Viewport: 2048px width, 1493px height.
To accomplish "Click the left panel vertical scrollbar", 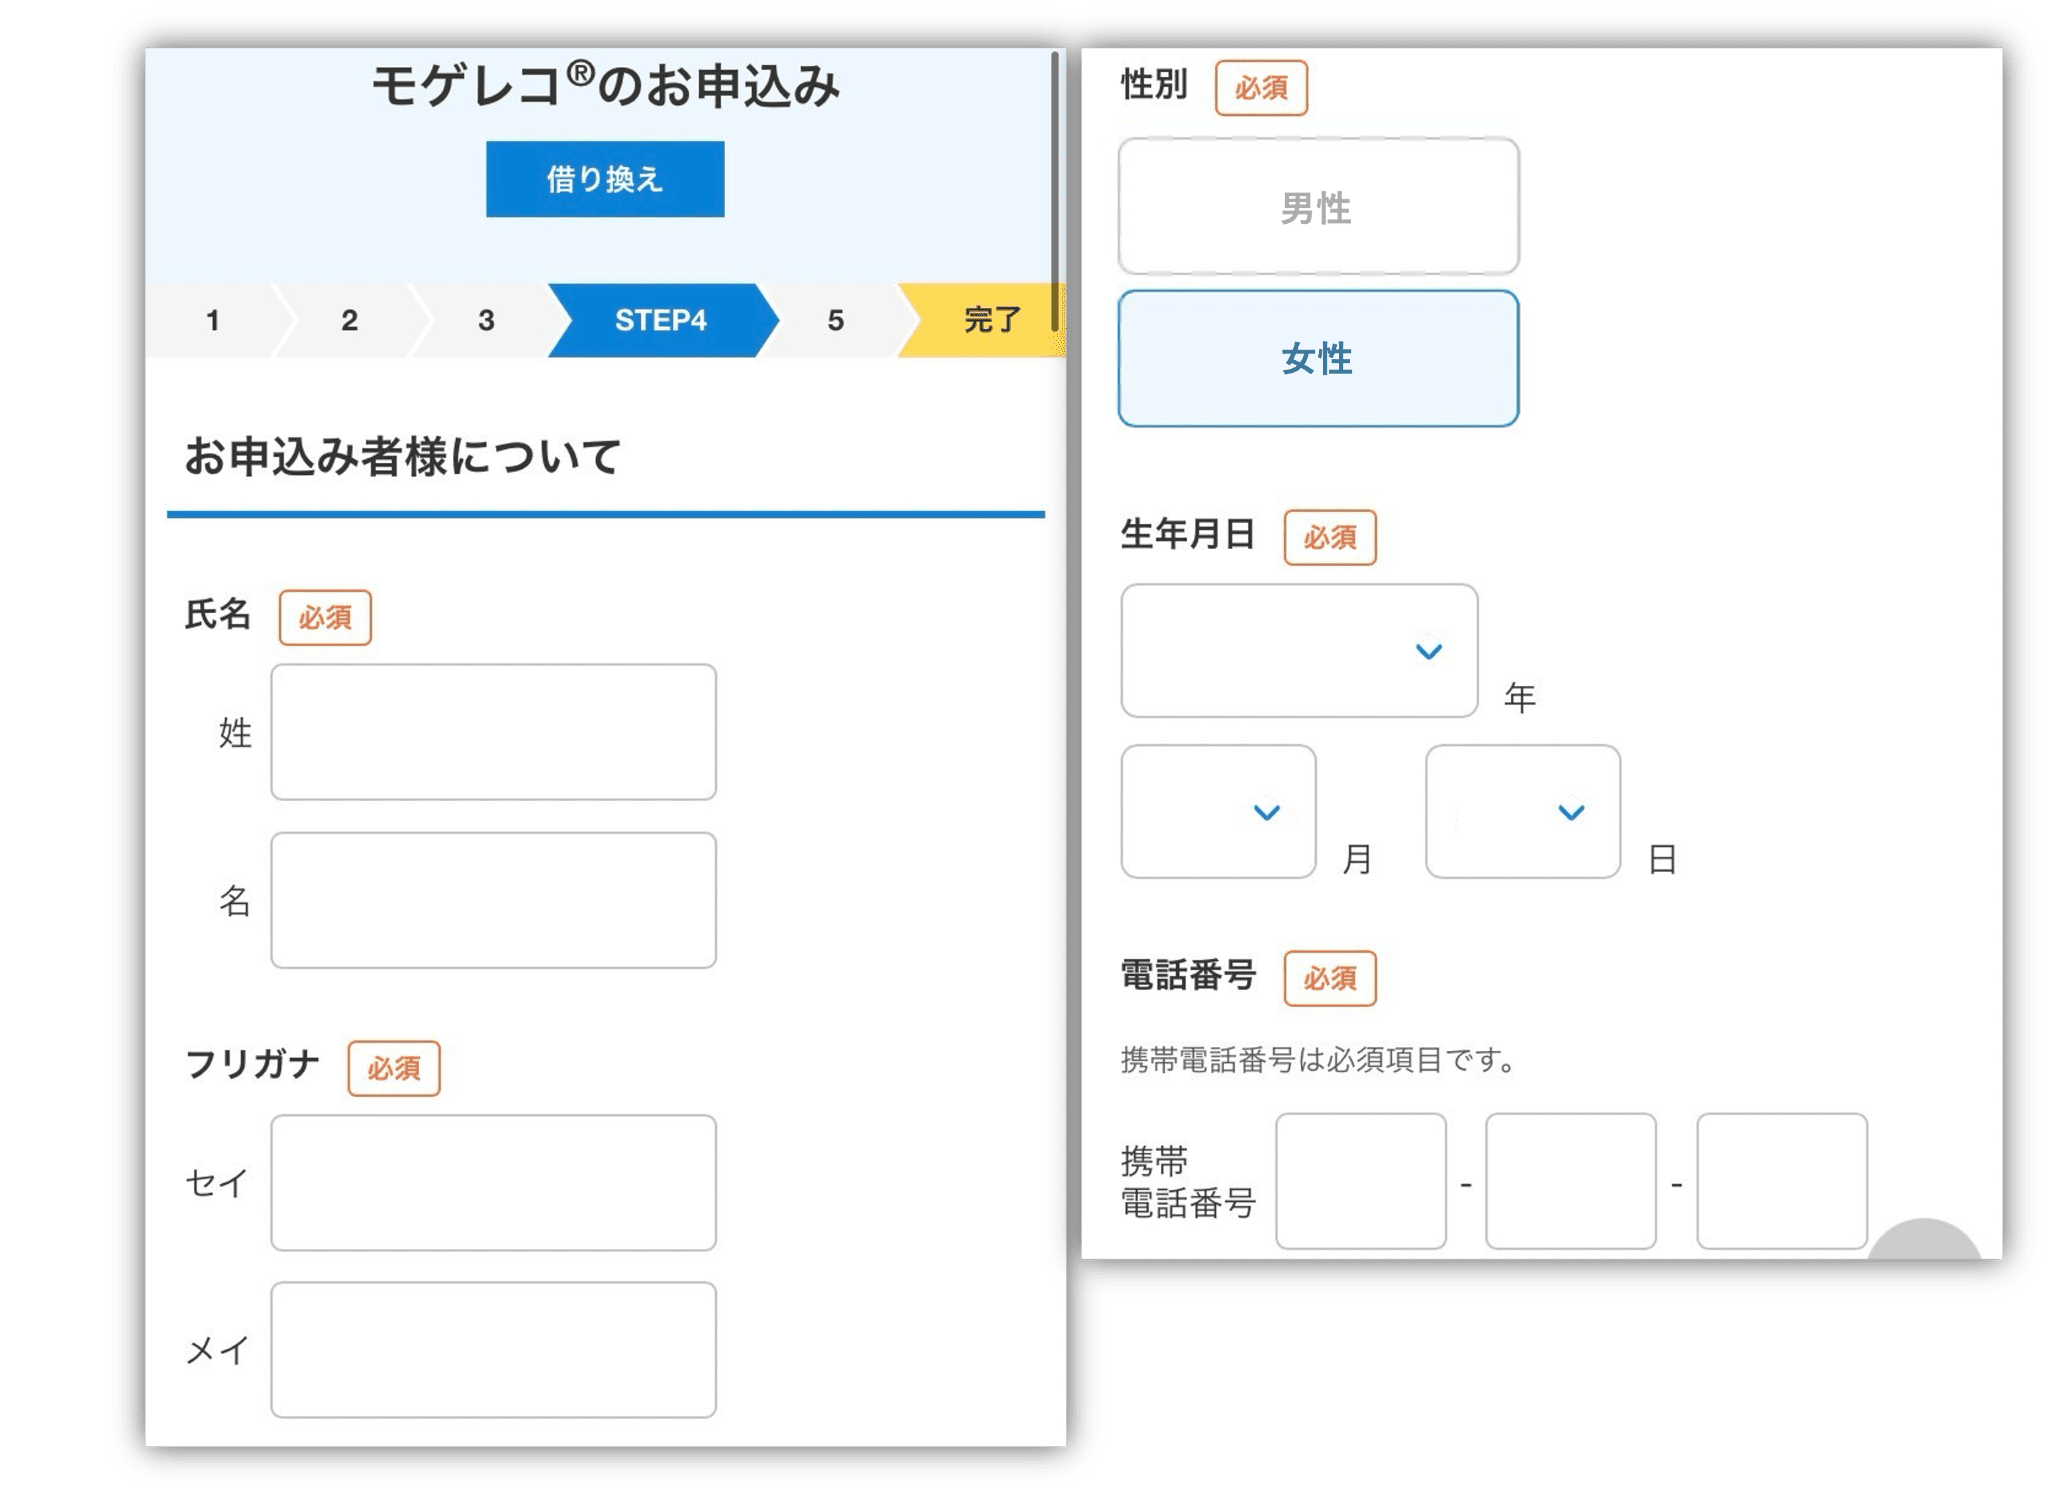I will click(1055, 190).
